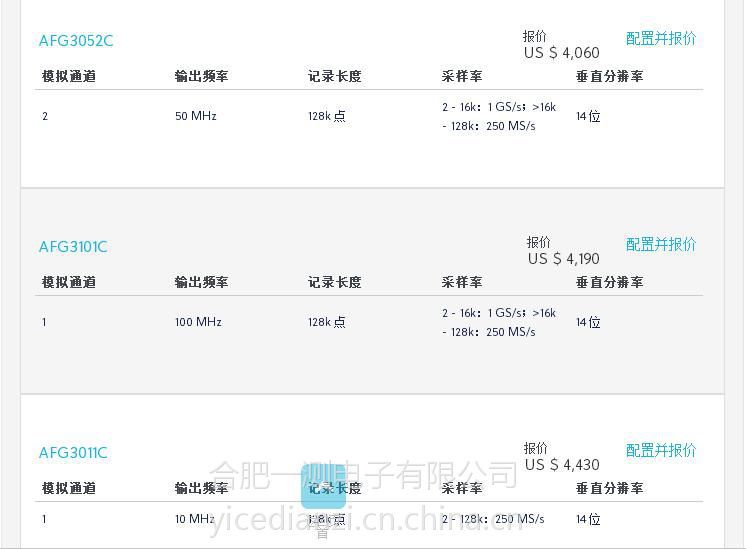
Task: Click 输出频率 header under AFG3052C
Action: (201, 76)
